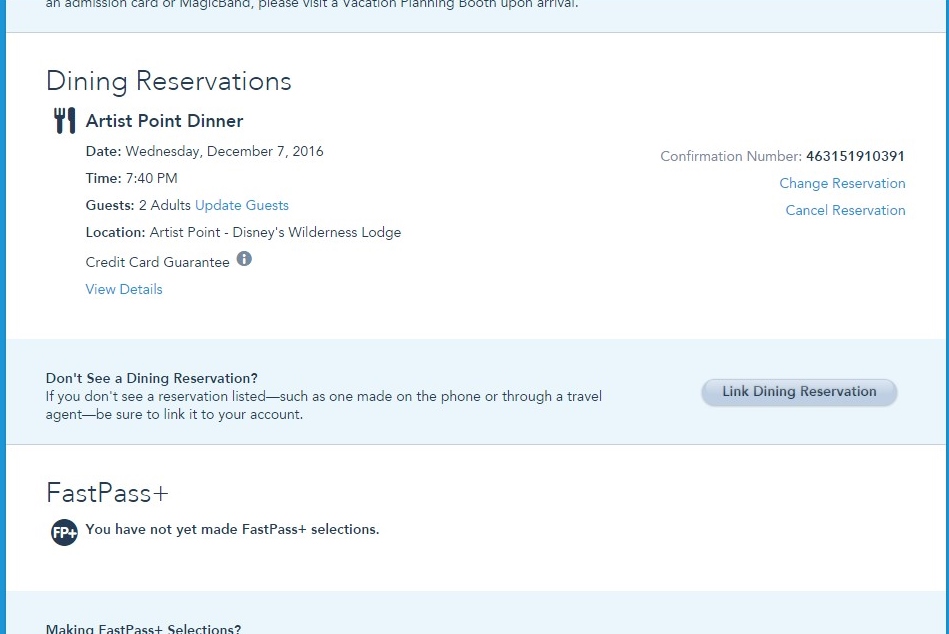The width and height of the screenshot is (949, 634).
Task: Click the "Don't See a Dining Reservation?" heading
Action: tap(151, 378)
